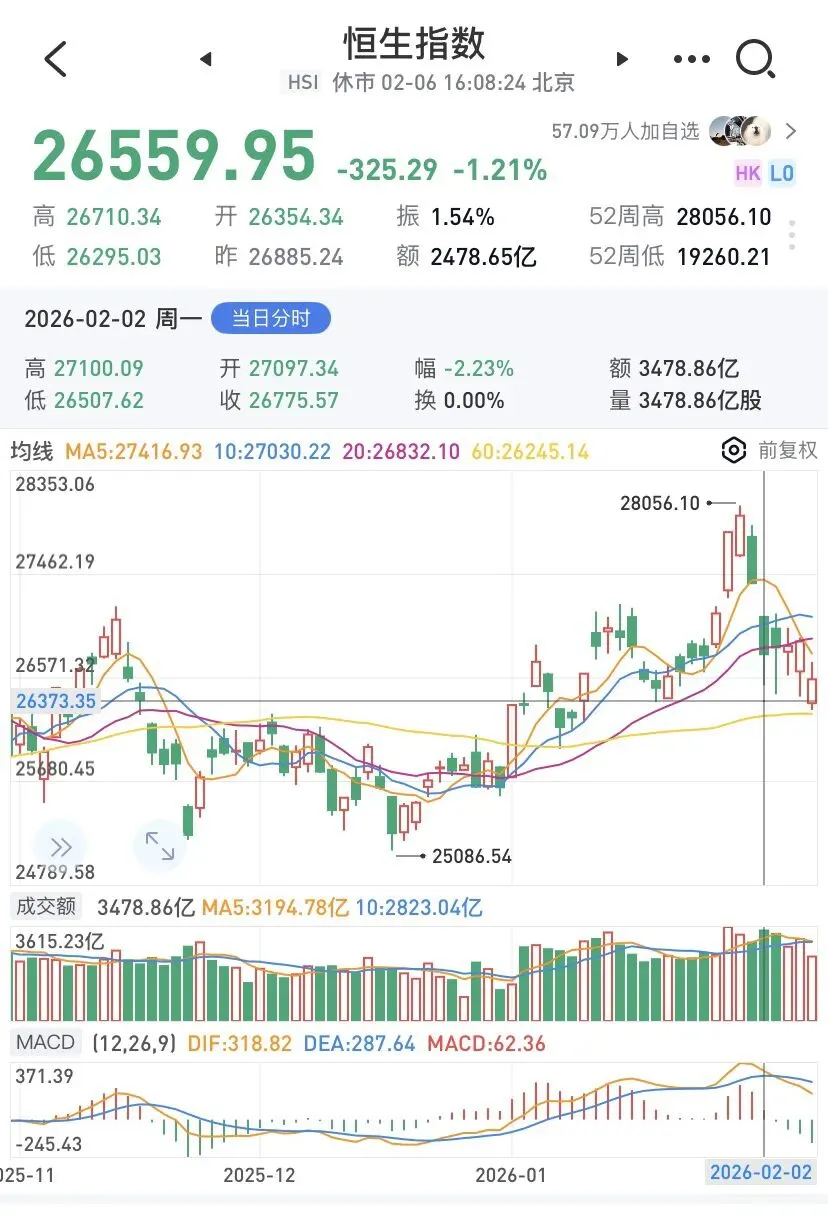Tap MACD parameters (12,26,9)
The image size is (828, 1219).
click(134, 1044)
